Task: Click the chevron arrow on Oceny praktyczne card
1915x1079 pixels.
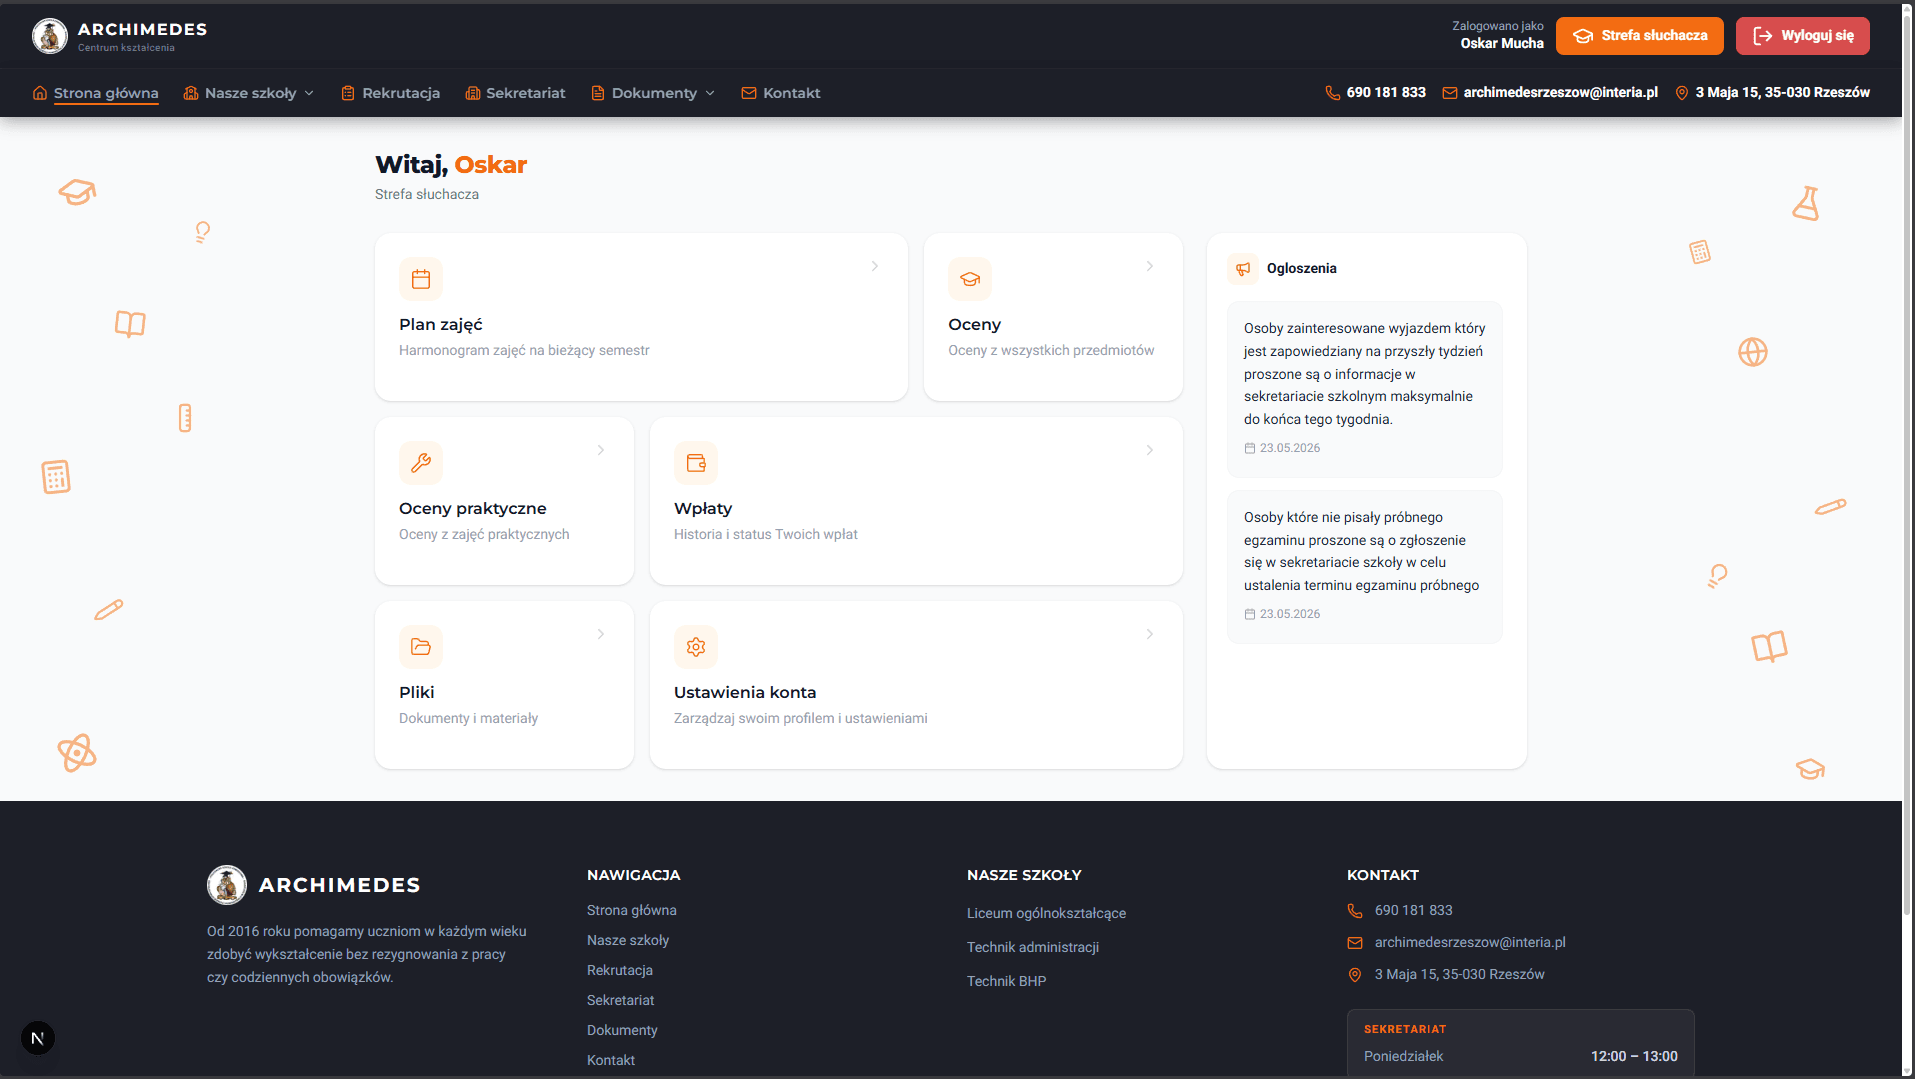Action: point(601,450)
